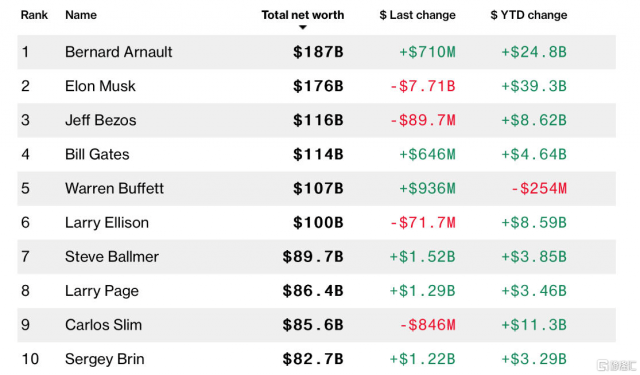Viewport: 640px width, 375px height.
Task: Click the Name column header
Action: [81, 15]
